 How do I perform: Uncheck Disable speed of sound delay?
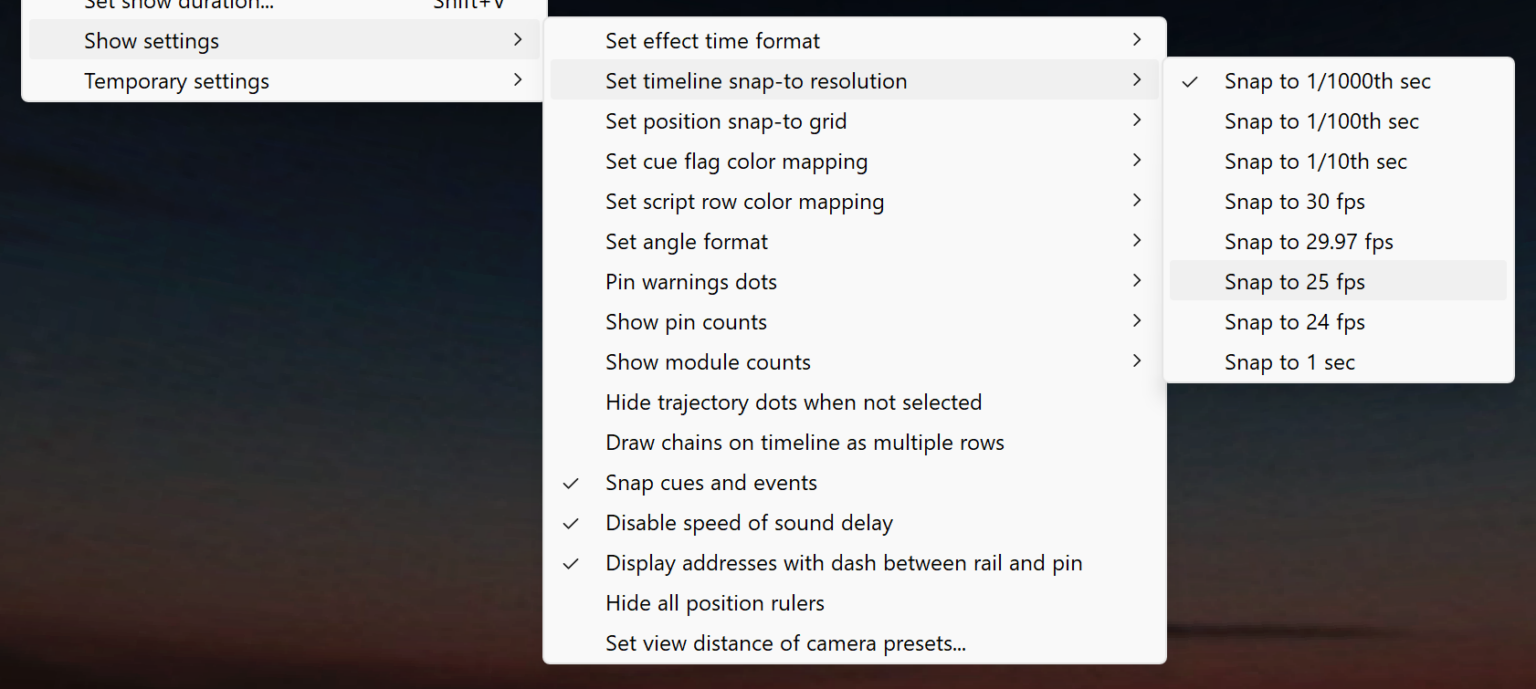(749, 523)
